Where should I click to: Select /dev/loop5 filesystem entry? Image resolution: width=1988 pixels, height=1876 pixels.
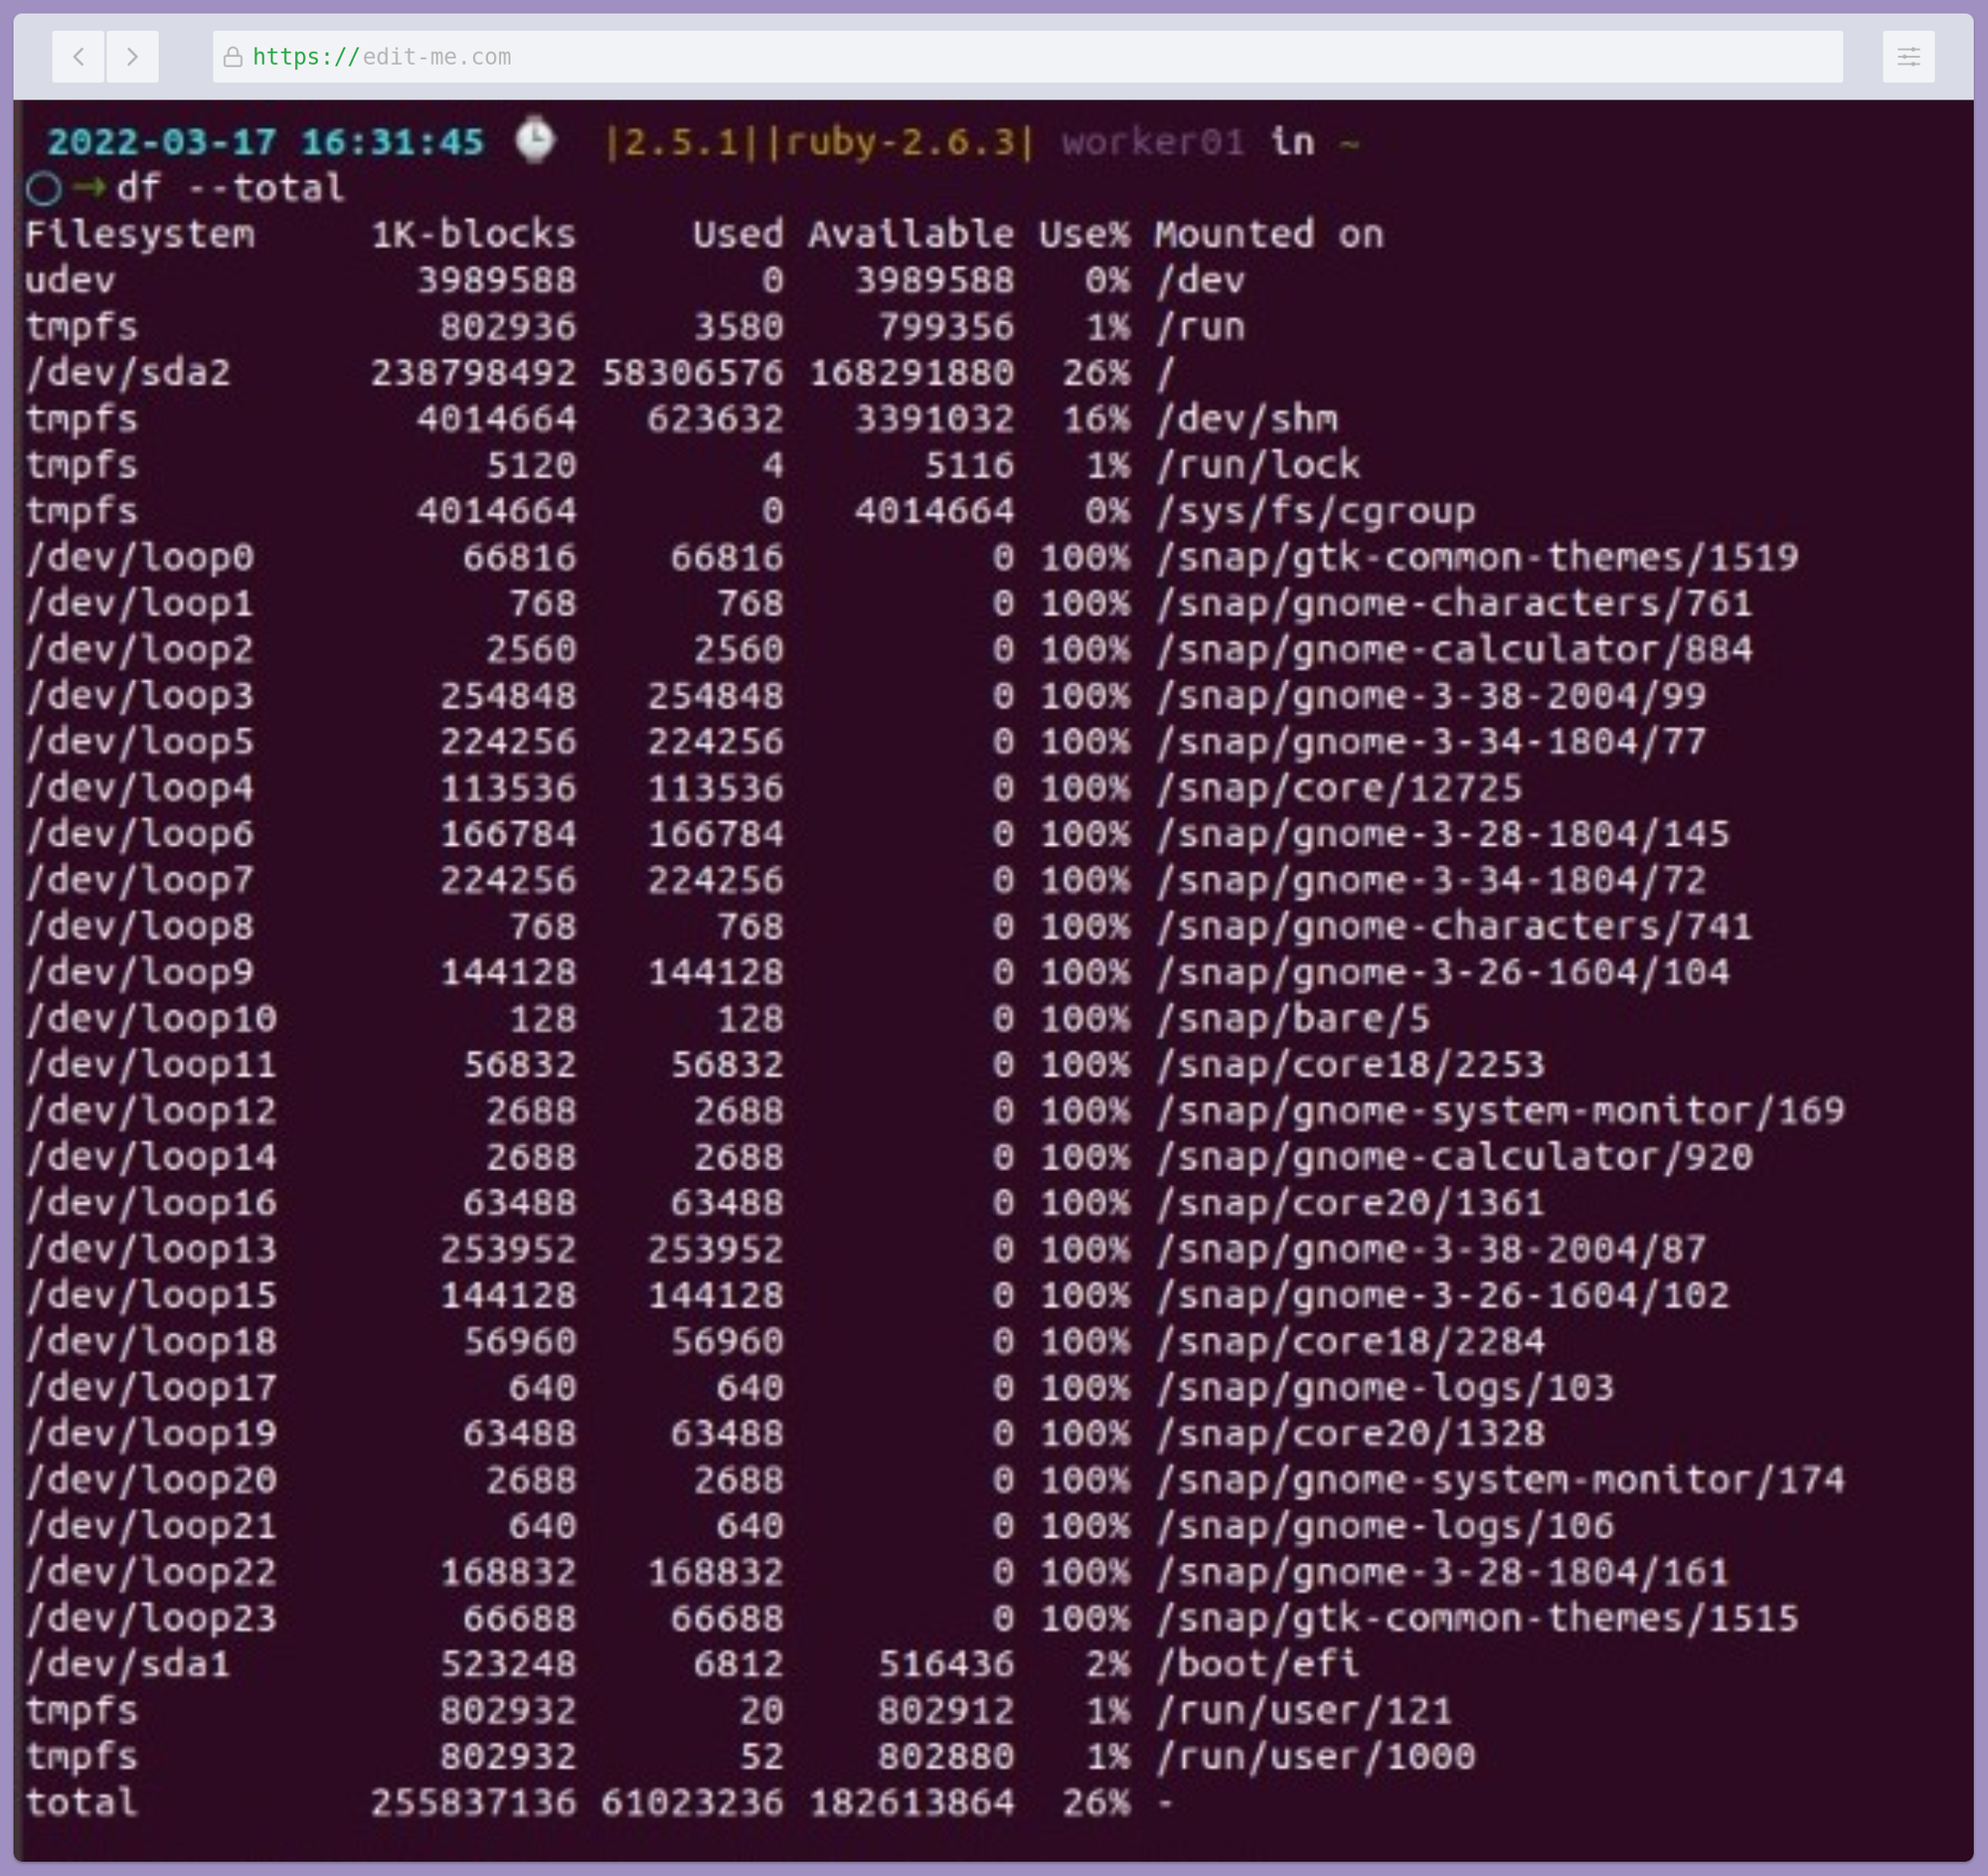140,742
